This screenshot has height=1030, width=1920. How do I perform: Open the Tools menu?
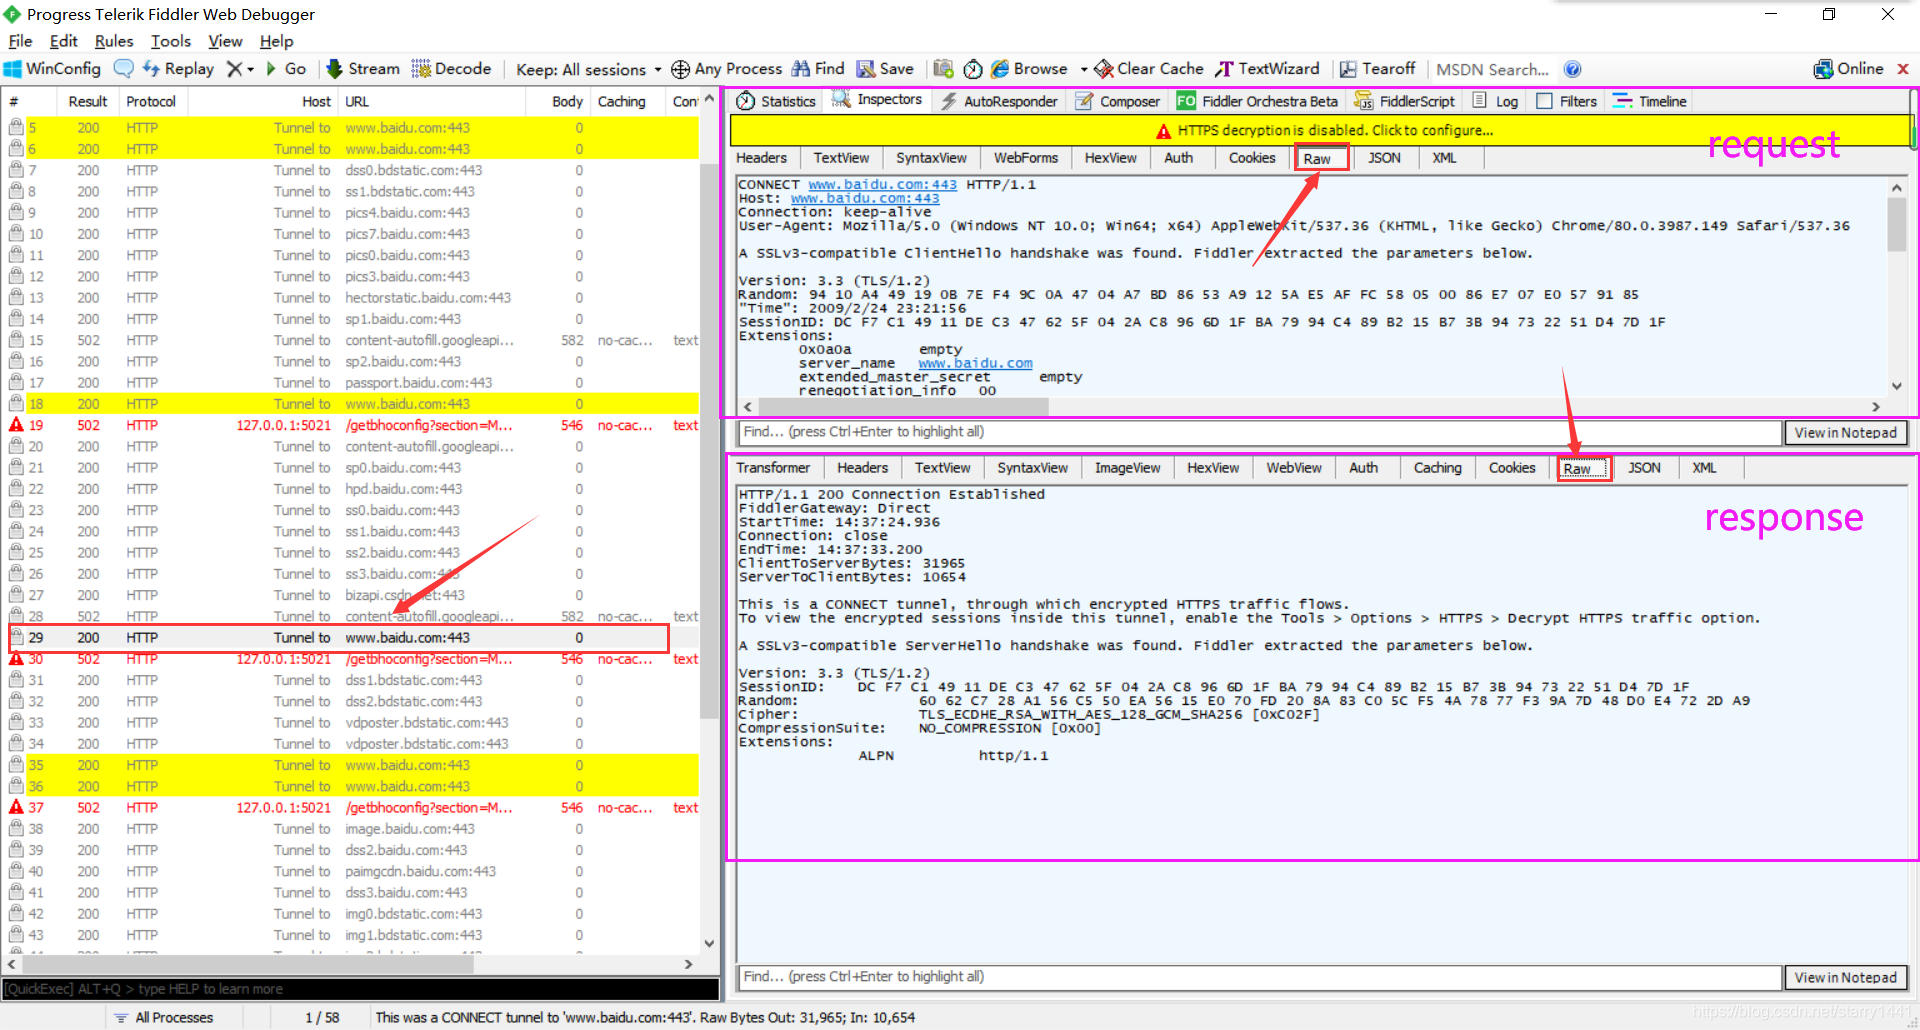170,41
